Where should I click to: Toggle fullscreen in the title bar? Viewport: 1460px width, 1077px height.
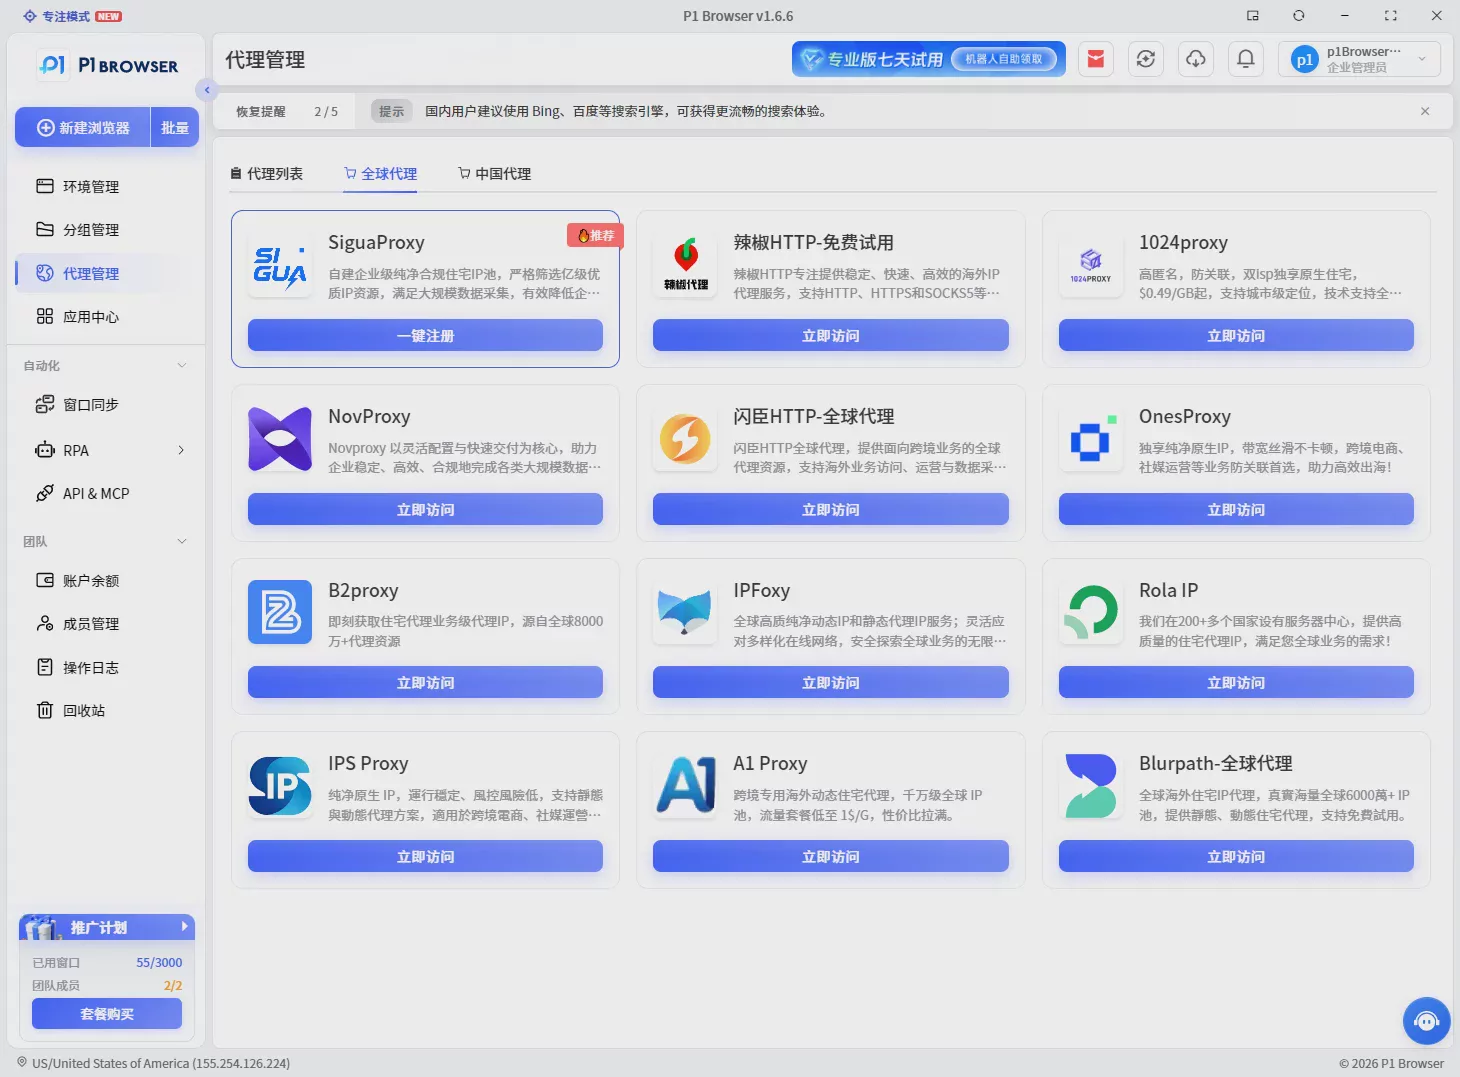[x=1391, y=15]
